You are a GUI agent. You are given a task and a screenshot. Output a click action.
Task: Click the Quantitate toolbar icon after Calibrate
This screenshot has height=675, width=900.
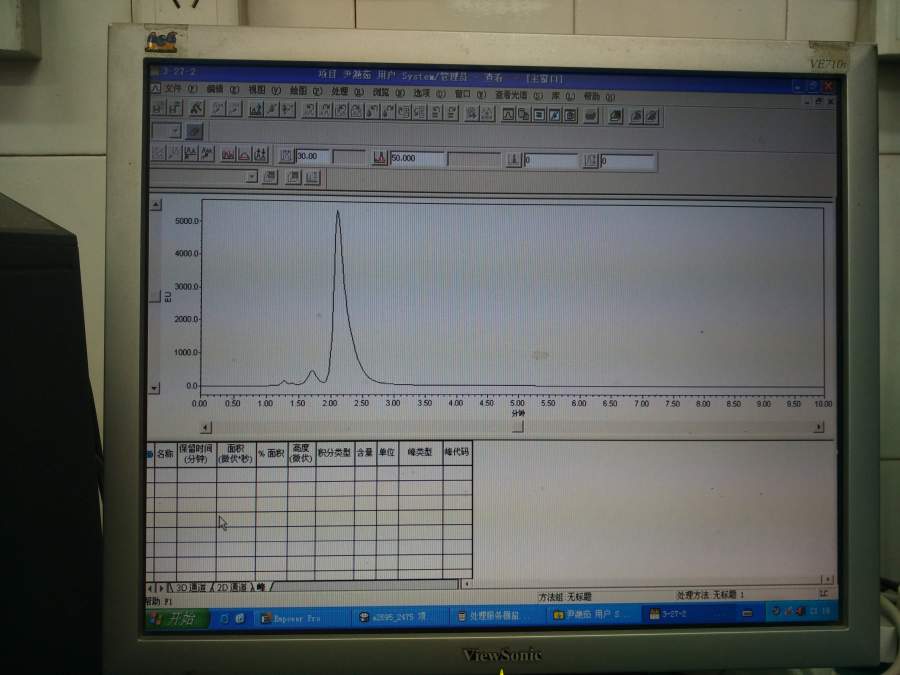(288, 109)
